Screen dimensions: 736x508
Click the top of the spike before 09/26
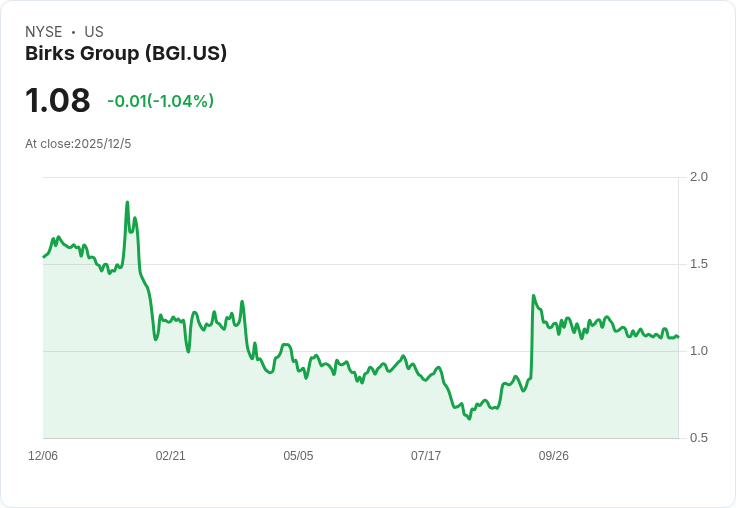pyautogui.click(x=533, y=296)
